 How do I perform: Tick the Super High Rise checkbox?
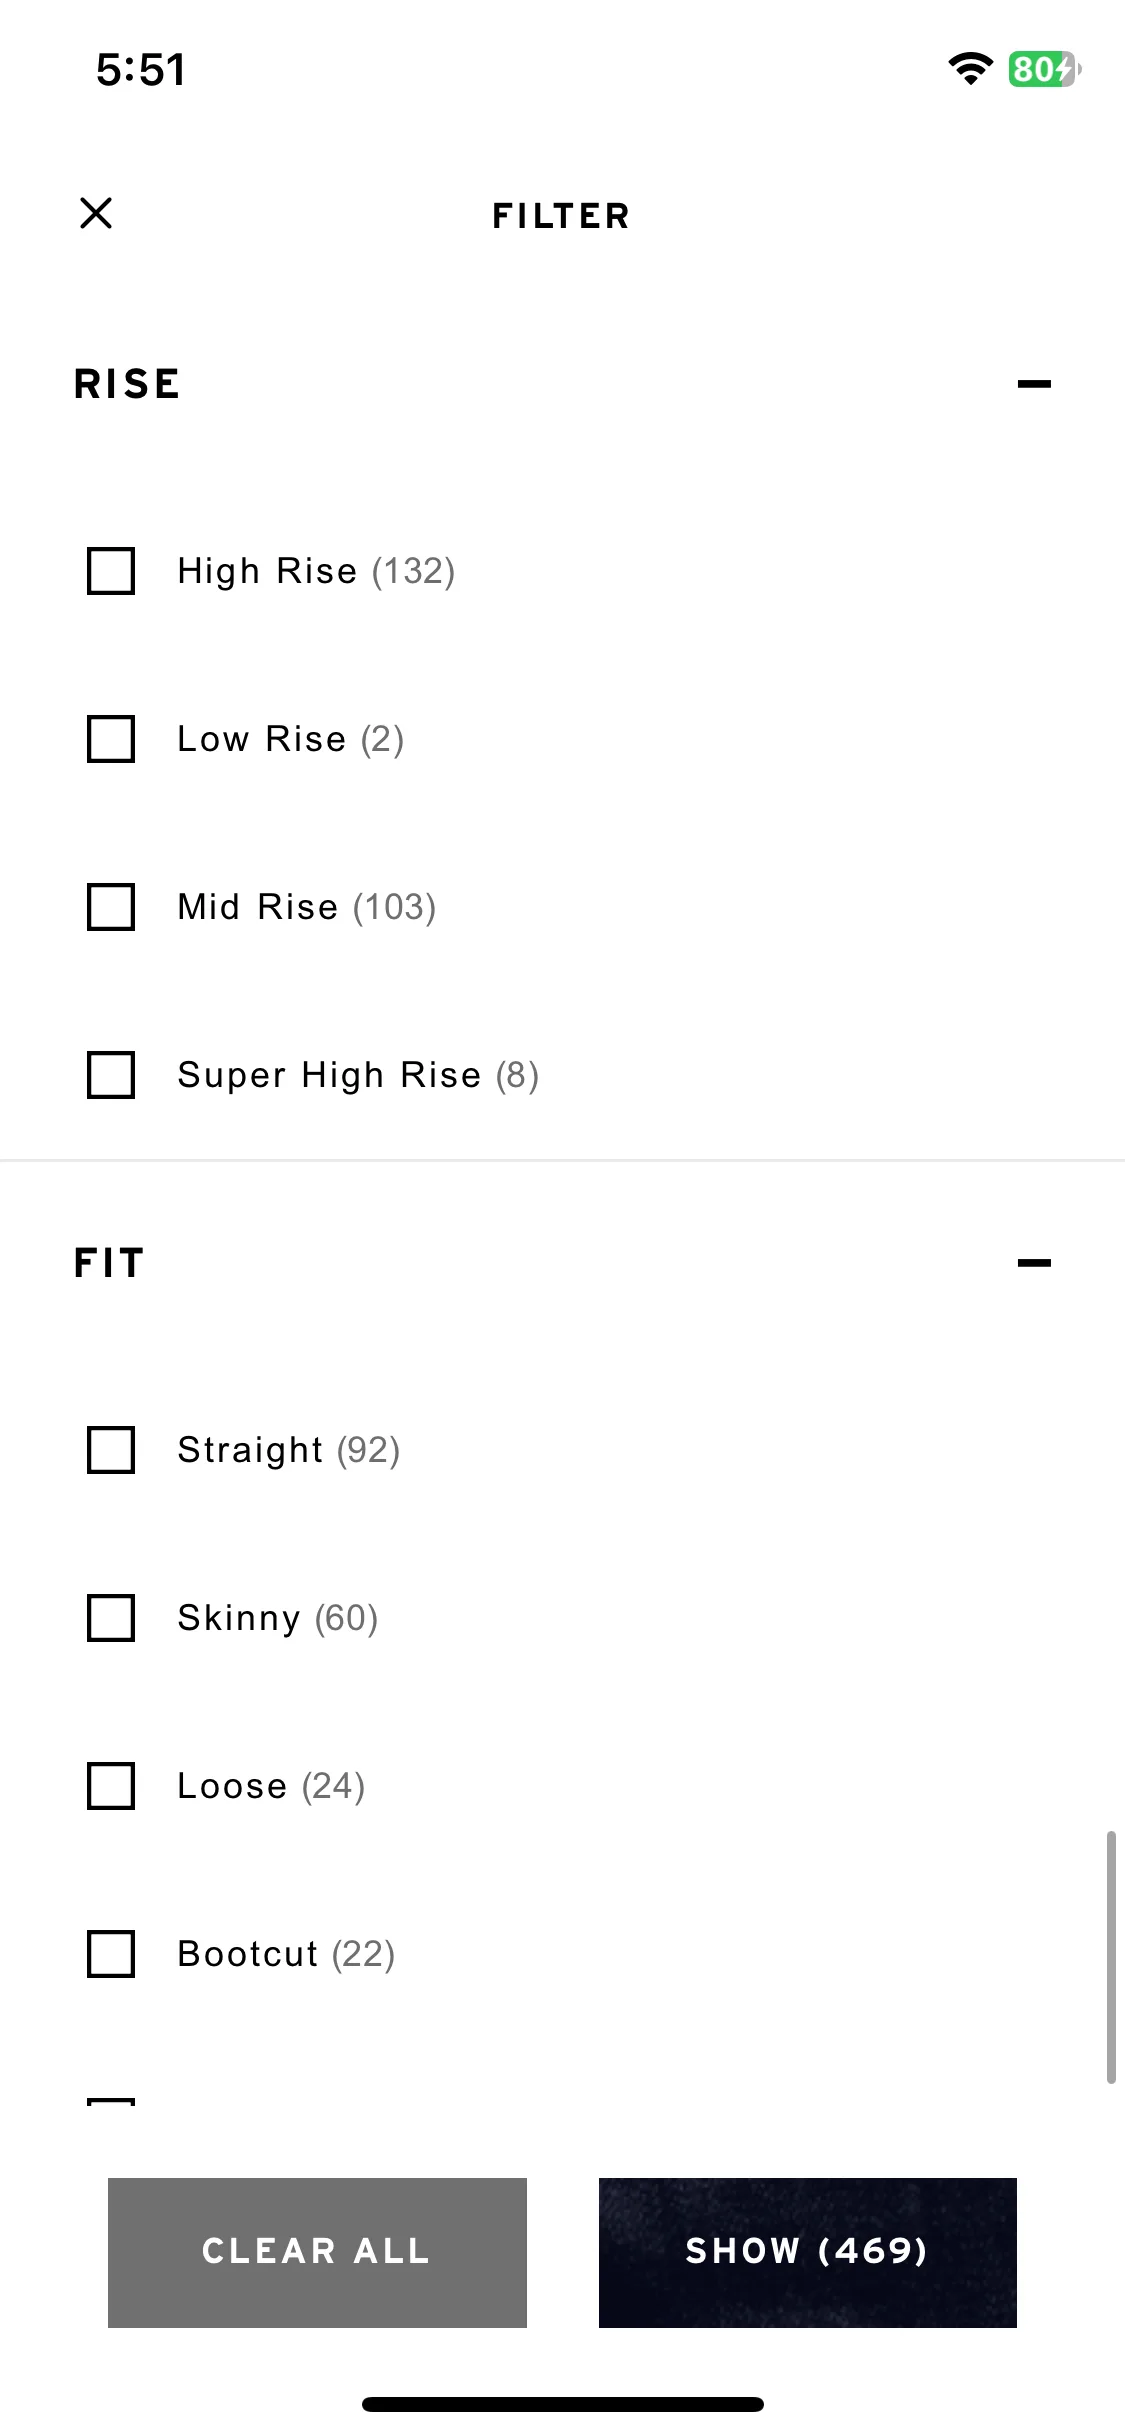point(111,1075)
